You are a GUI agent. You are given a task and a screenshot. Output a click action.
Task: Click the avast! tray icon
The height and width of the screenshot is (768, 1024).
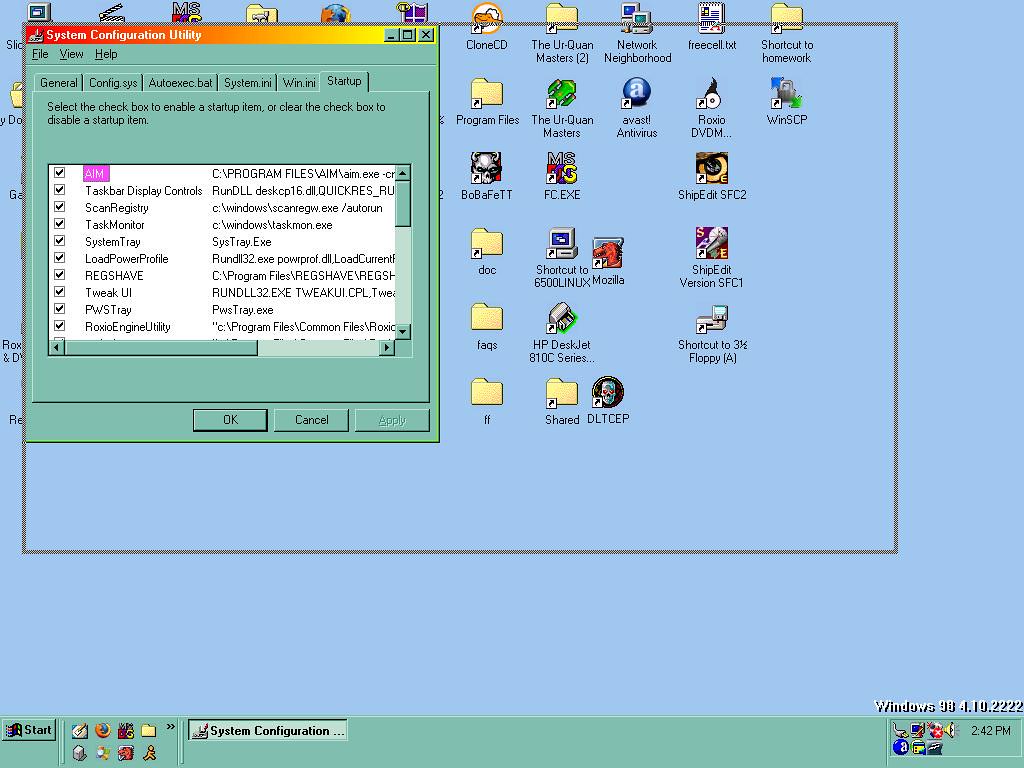click(901, 747)
